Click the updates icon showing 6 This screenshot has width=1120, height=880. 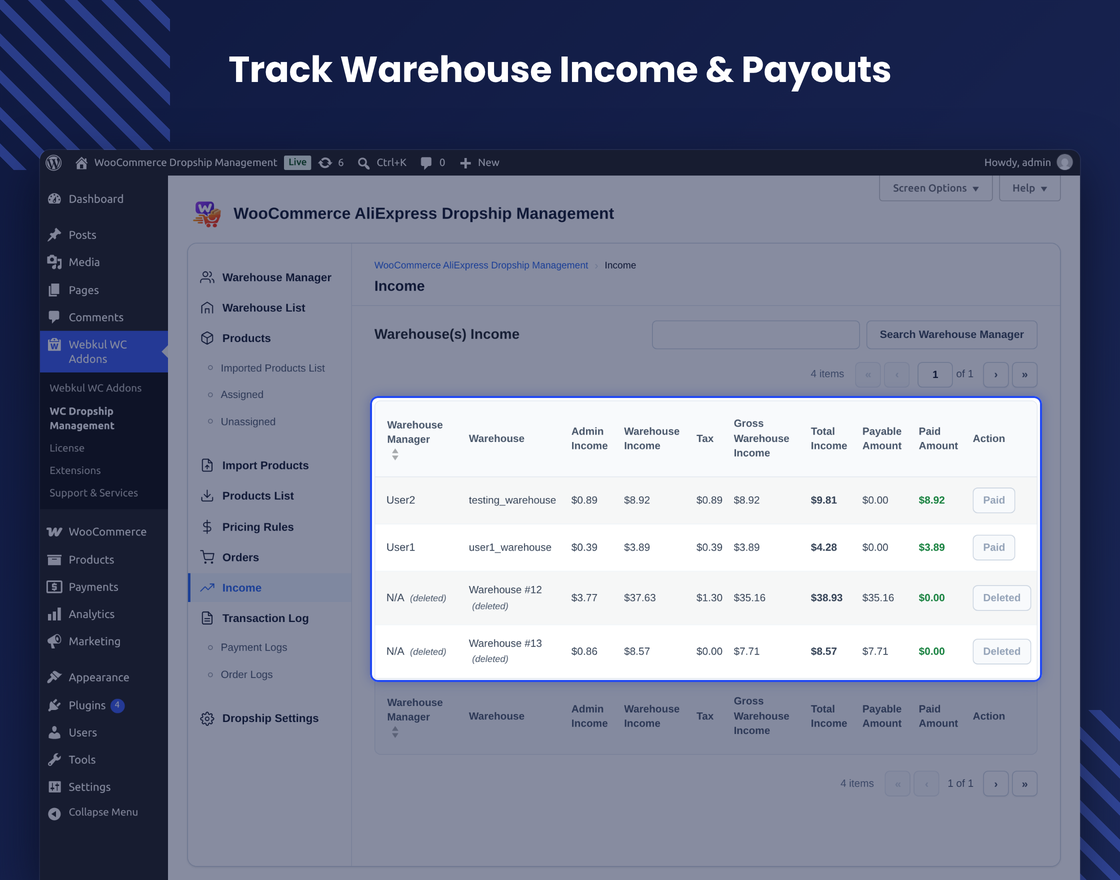tap(325, 163)
